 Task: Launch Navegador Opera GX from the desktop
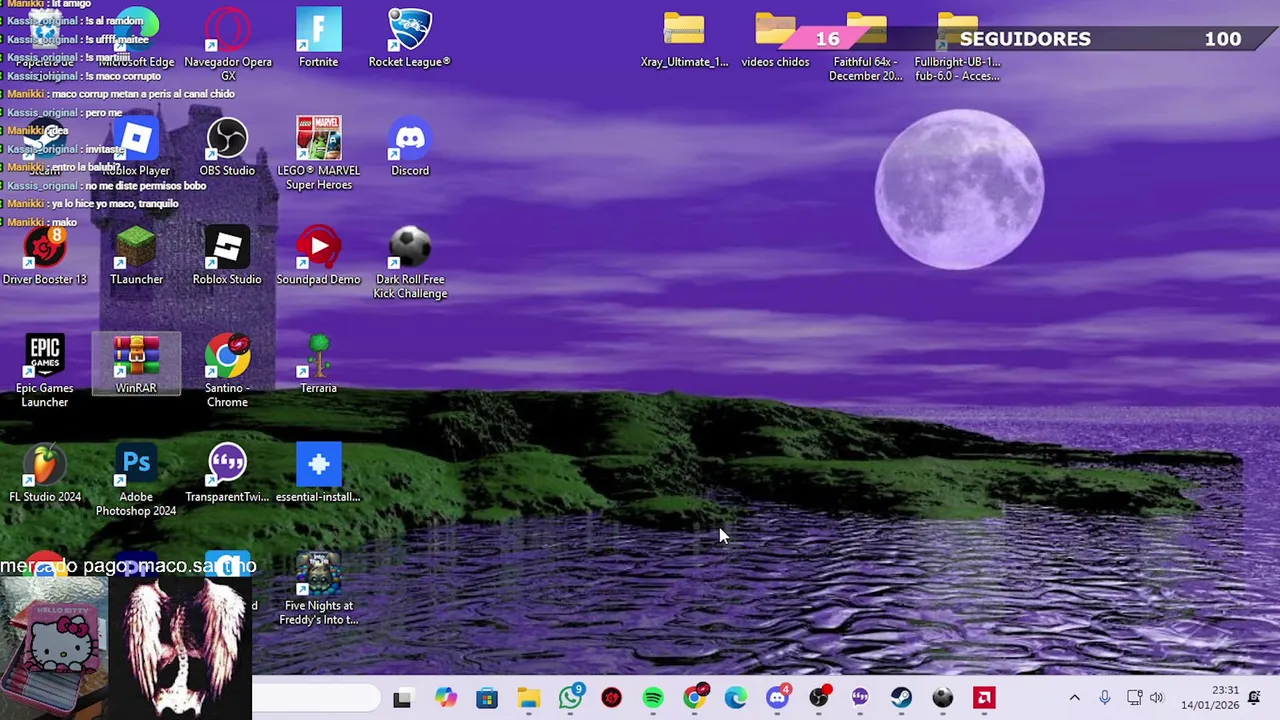pos(228,45)
